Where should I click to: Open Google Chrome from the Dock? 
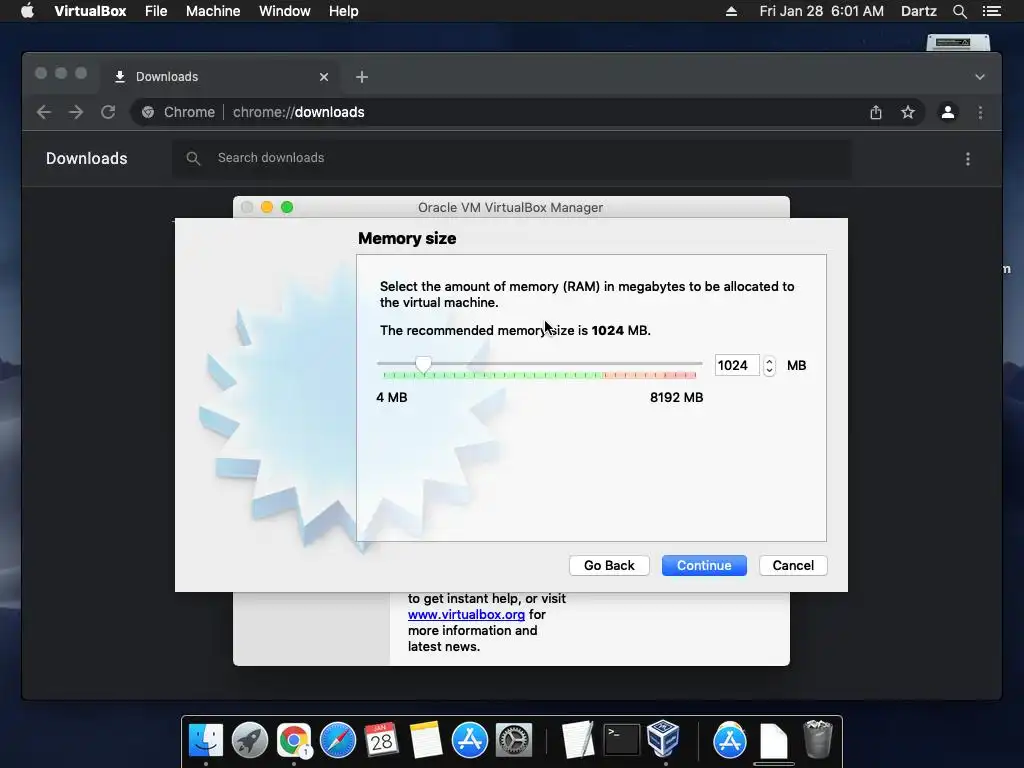[x=294, y=741]
